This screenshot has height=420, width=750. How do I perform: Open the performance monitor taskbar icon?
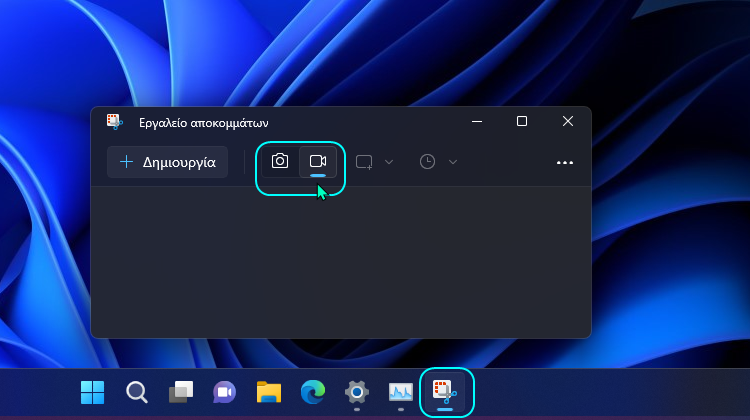[x=401, y=392]
